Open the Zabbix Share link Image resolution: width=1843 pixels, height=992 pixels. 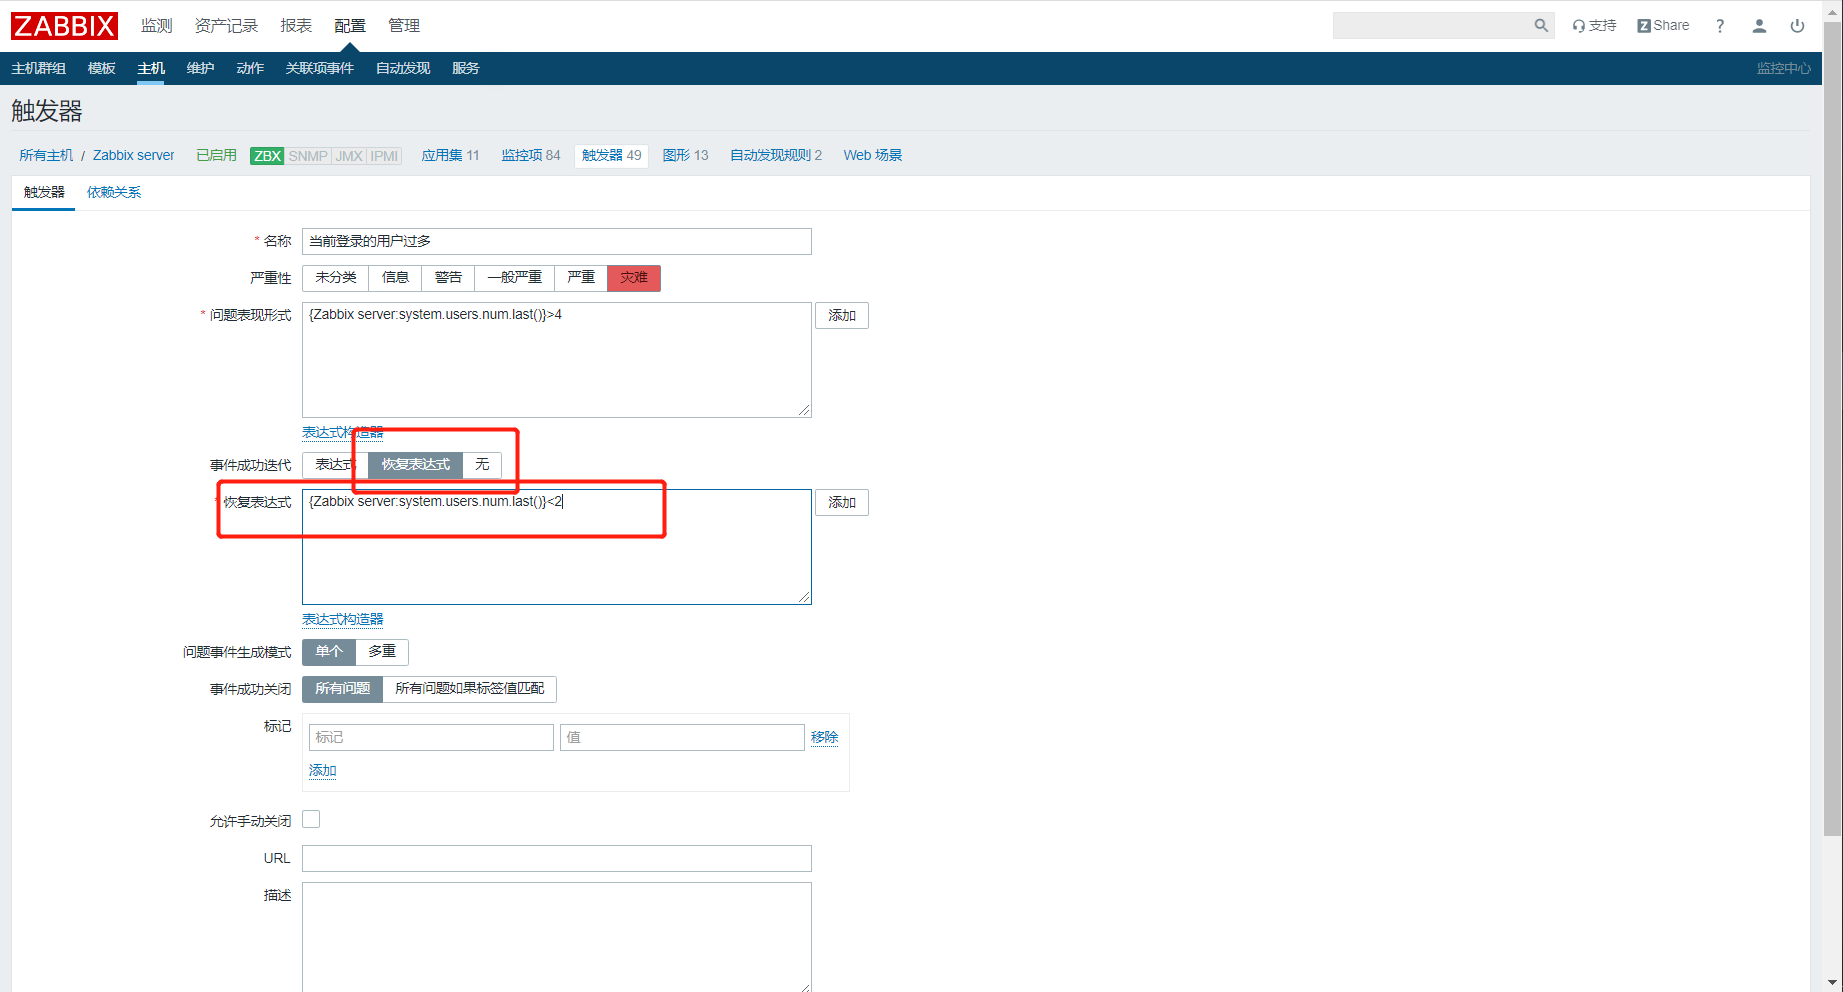(x=1663, y=26)
